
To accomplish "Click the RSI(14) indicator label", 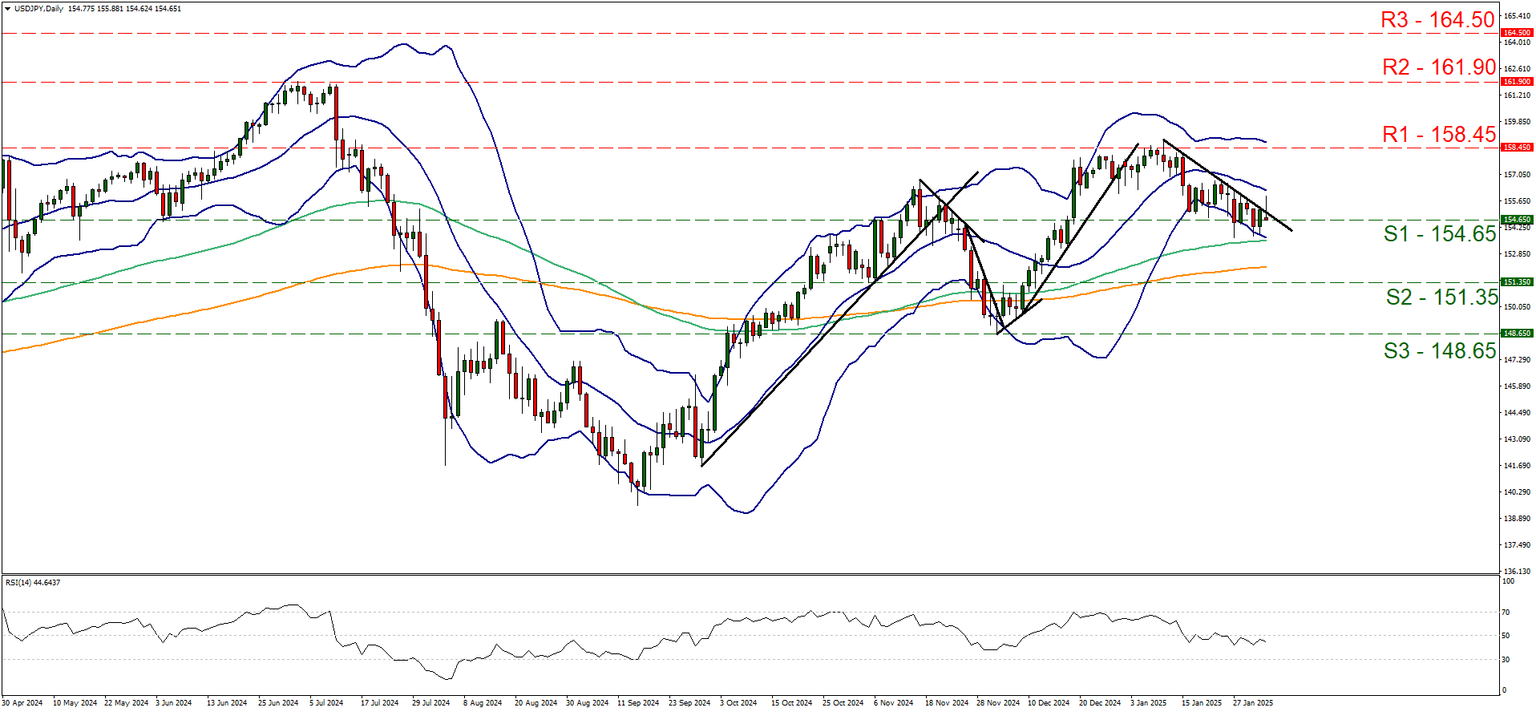I will click(20, 579).
